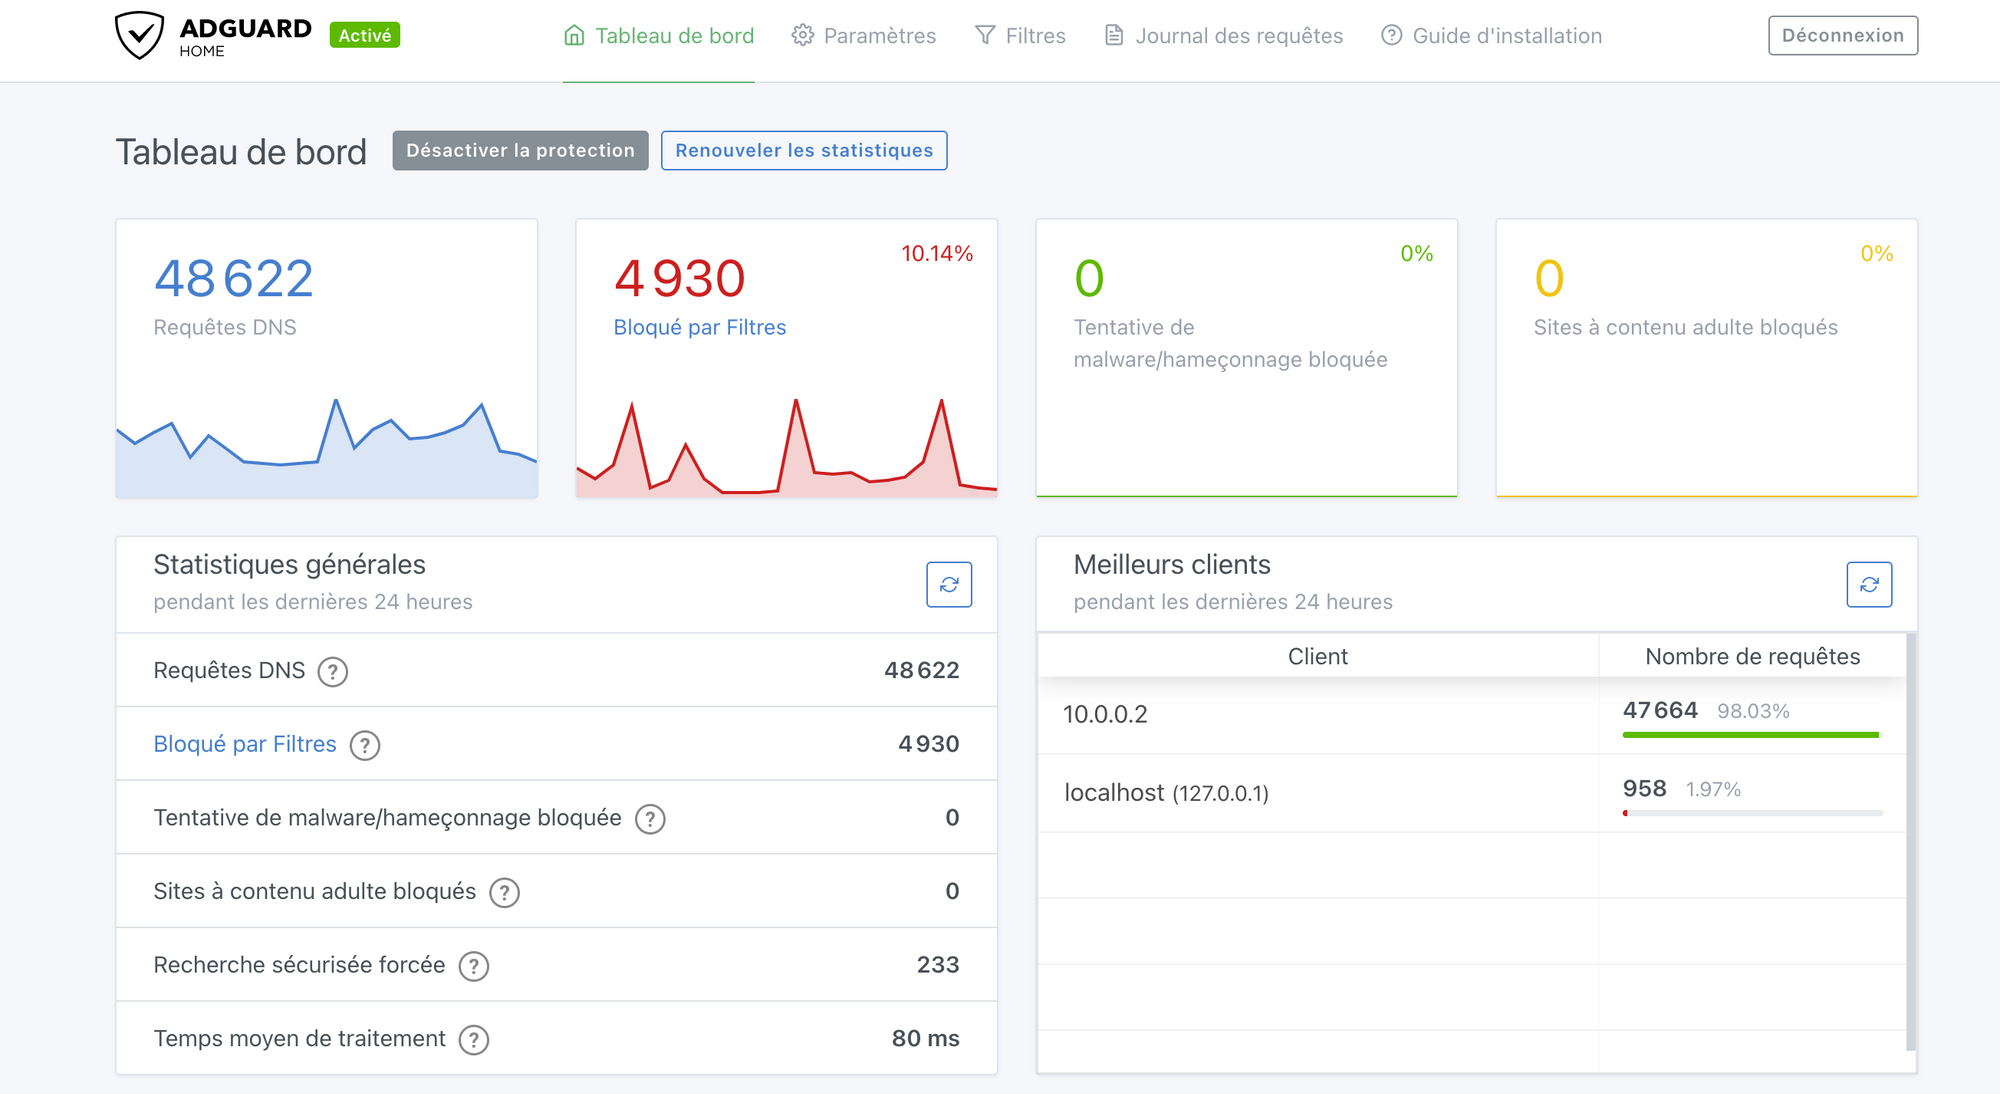Click the document icon beside Journal des requêtes

tap(1114, 36)
